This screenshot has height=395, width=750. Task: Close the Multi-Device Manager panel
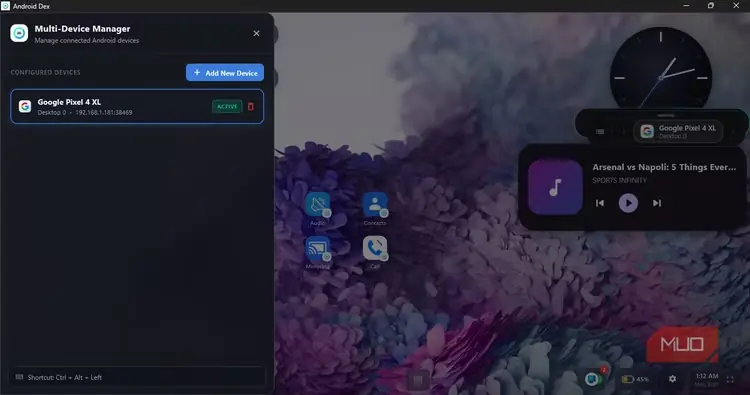[256, 33]
